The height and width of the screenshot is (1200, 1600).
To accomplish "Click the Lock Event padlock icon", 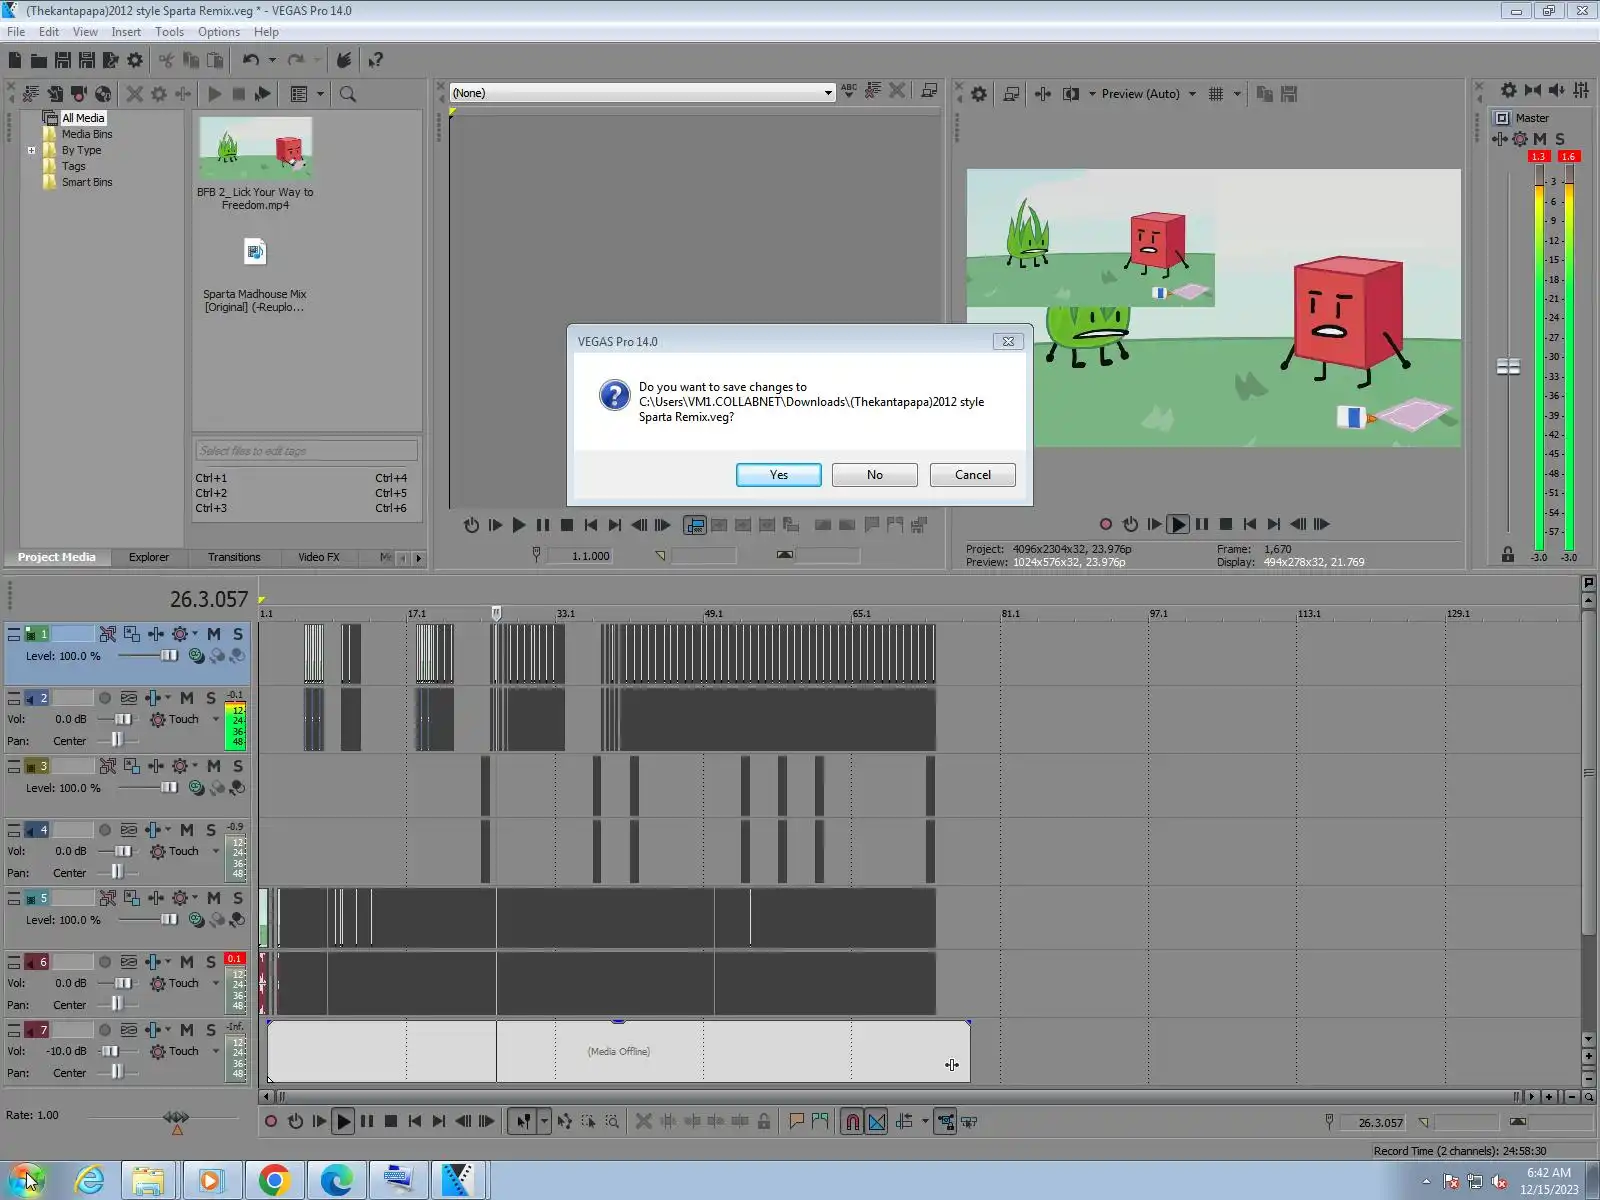I will 764,1122.
